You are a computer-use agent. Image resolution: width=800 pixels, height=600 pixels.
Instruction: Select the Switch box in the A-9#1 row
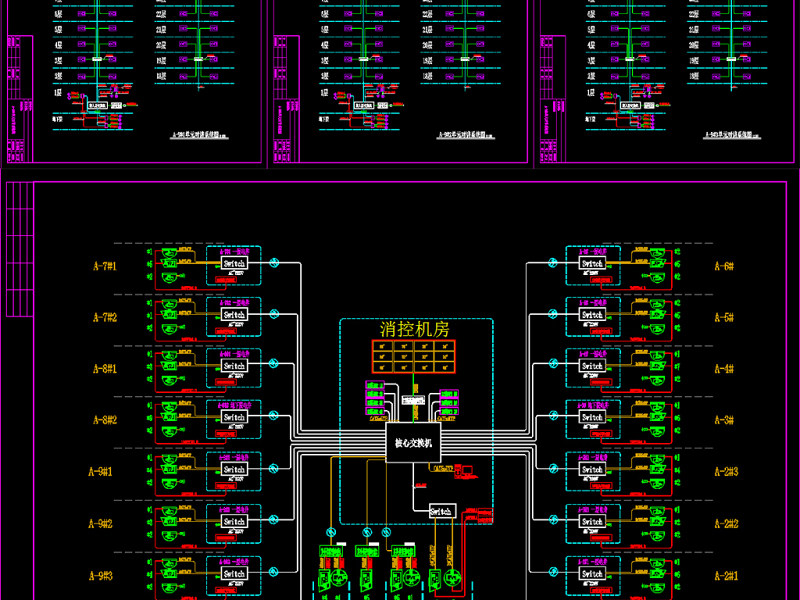point(234,469)
